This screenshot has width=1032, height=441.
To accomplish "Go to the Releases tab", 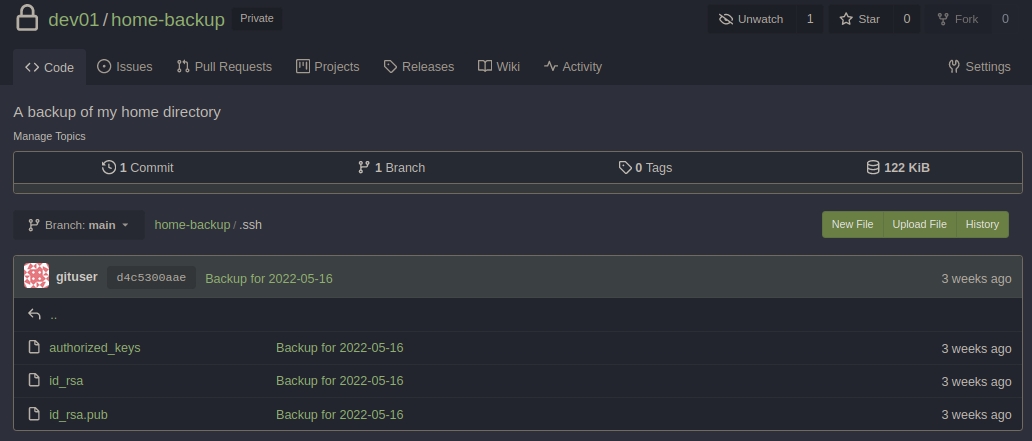I will 418,67.
